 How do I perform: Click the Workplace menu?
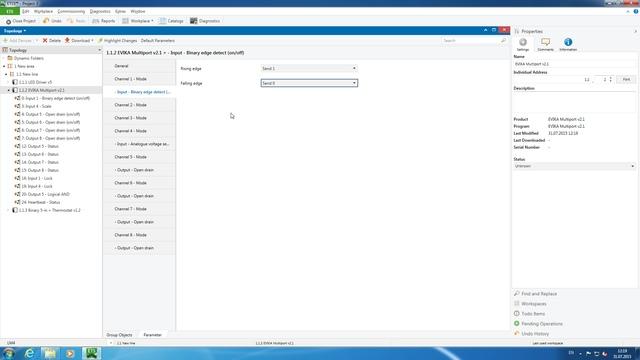43,11
